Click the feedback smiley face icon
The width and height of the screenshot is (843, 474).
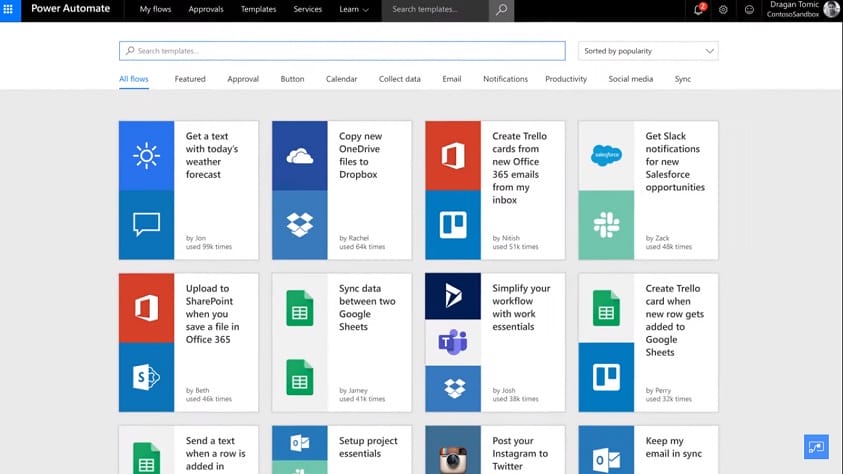pos(749,10)
